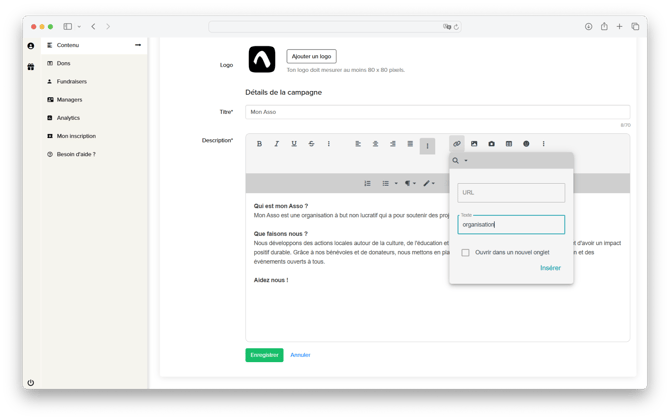Click the "Ajouter un logo" button
This screenshot has height=420, width=670.
(311, 56)
